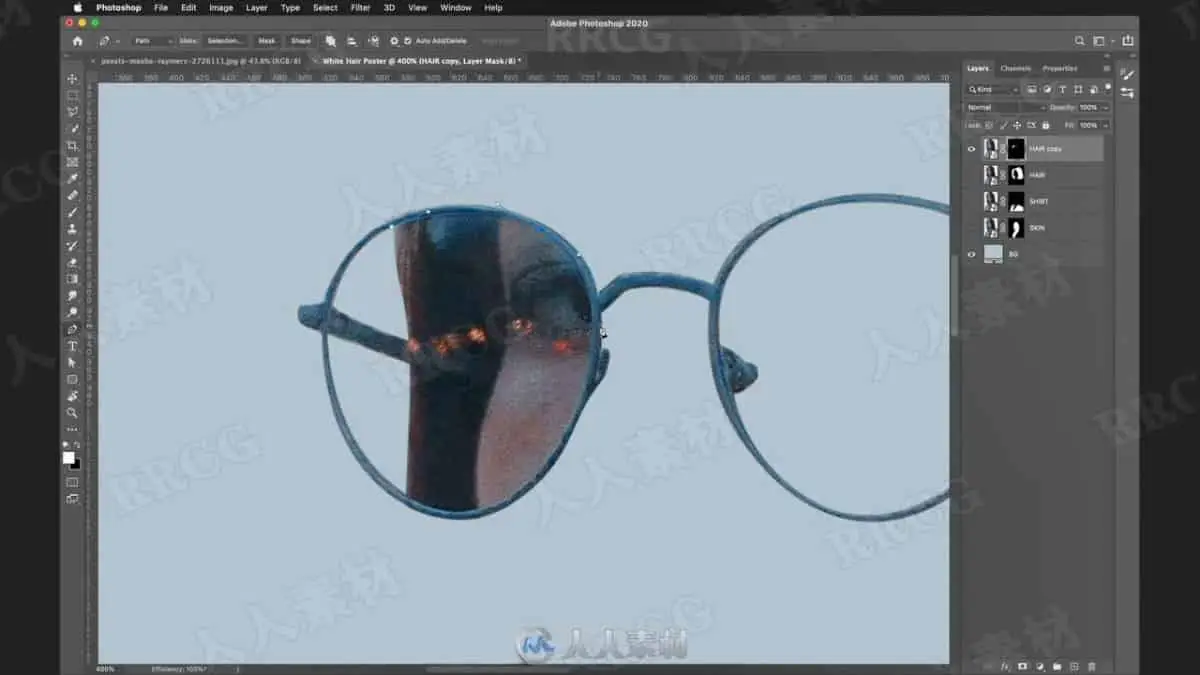This screenshot has height=675, width=1200.
Task: Toggle Auto Add/Delete checkbox
Action: click(407, 41)
